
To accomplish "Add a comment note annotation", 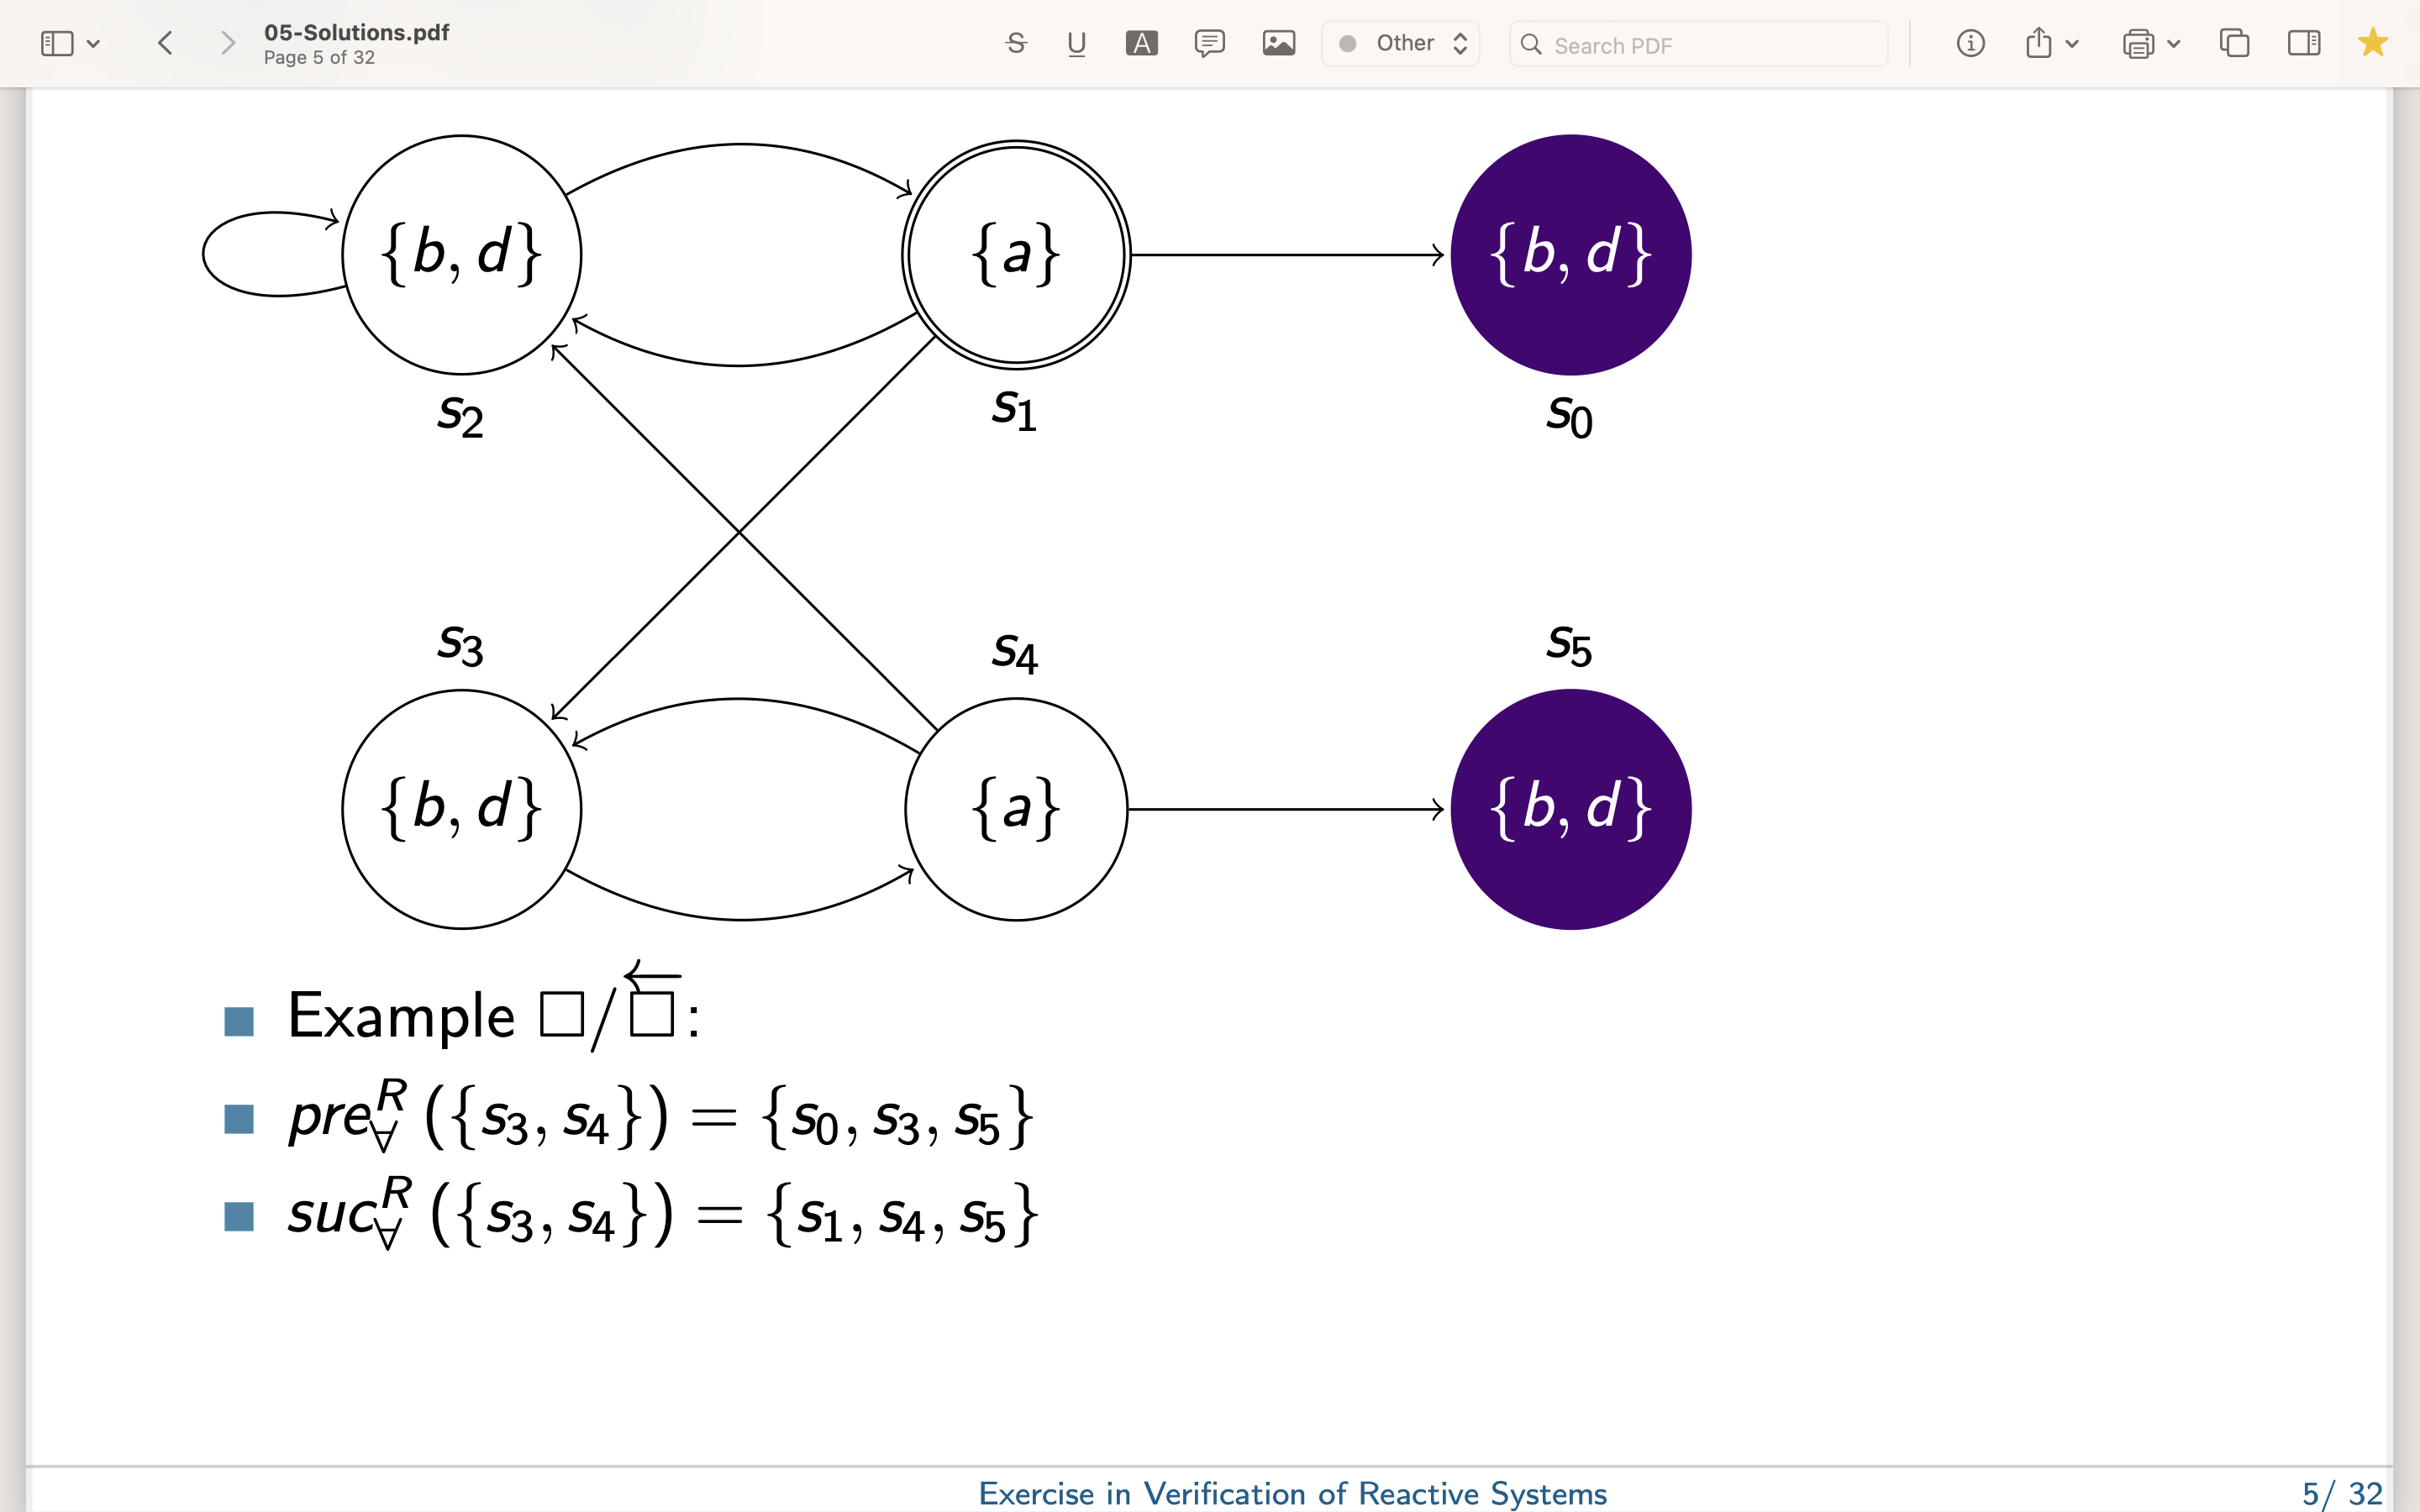I will pyautogui.click(x=1209, y=43).
